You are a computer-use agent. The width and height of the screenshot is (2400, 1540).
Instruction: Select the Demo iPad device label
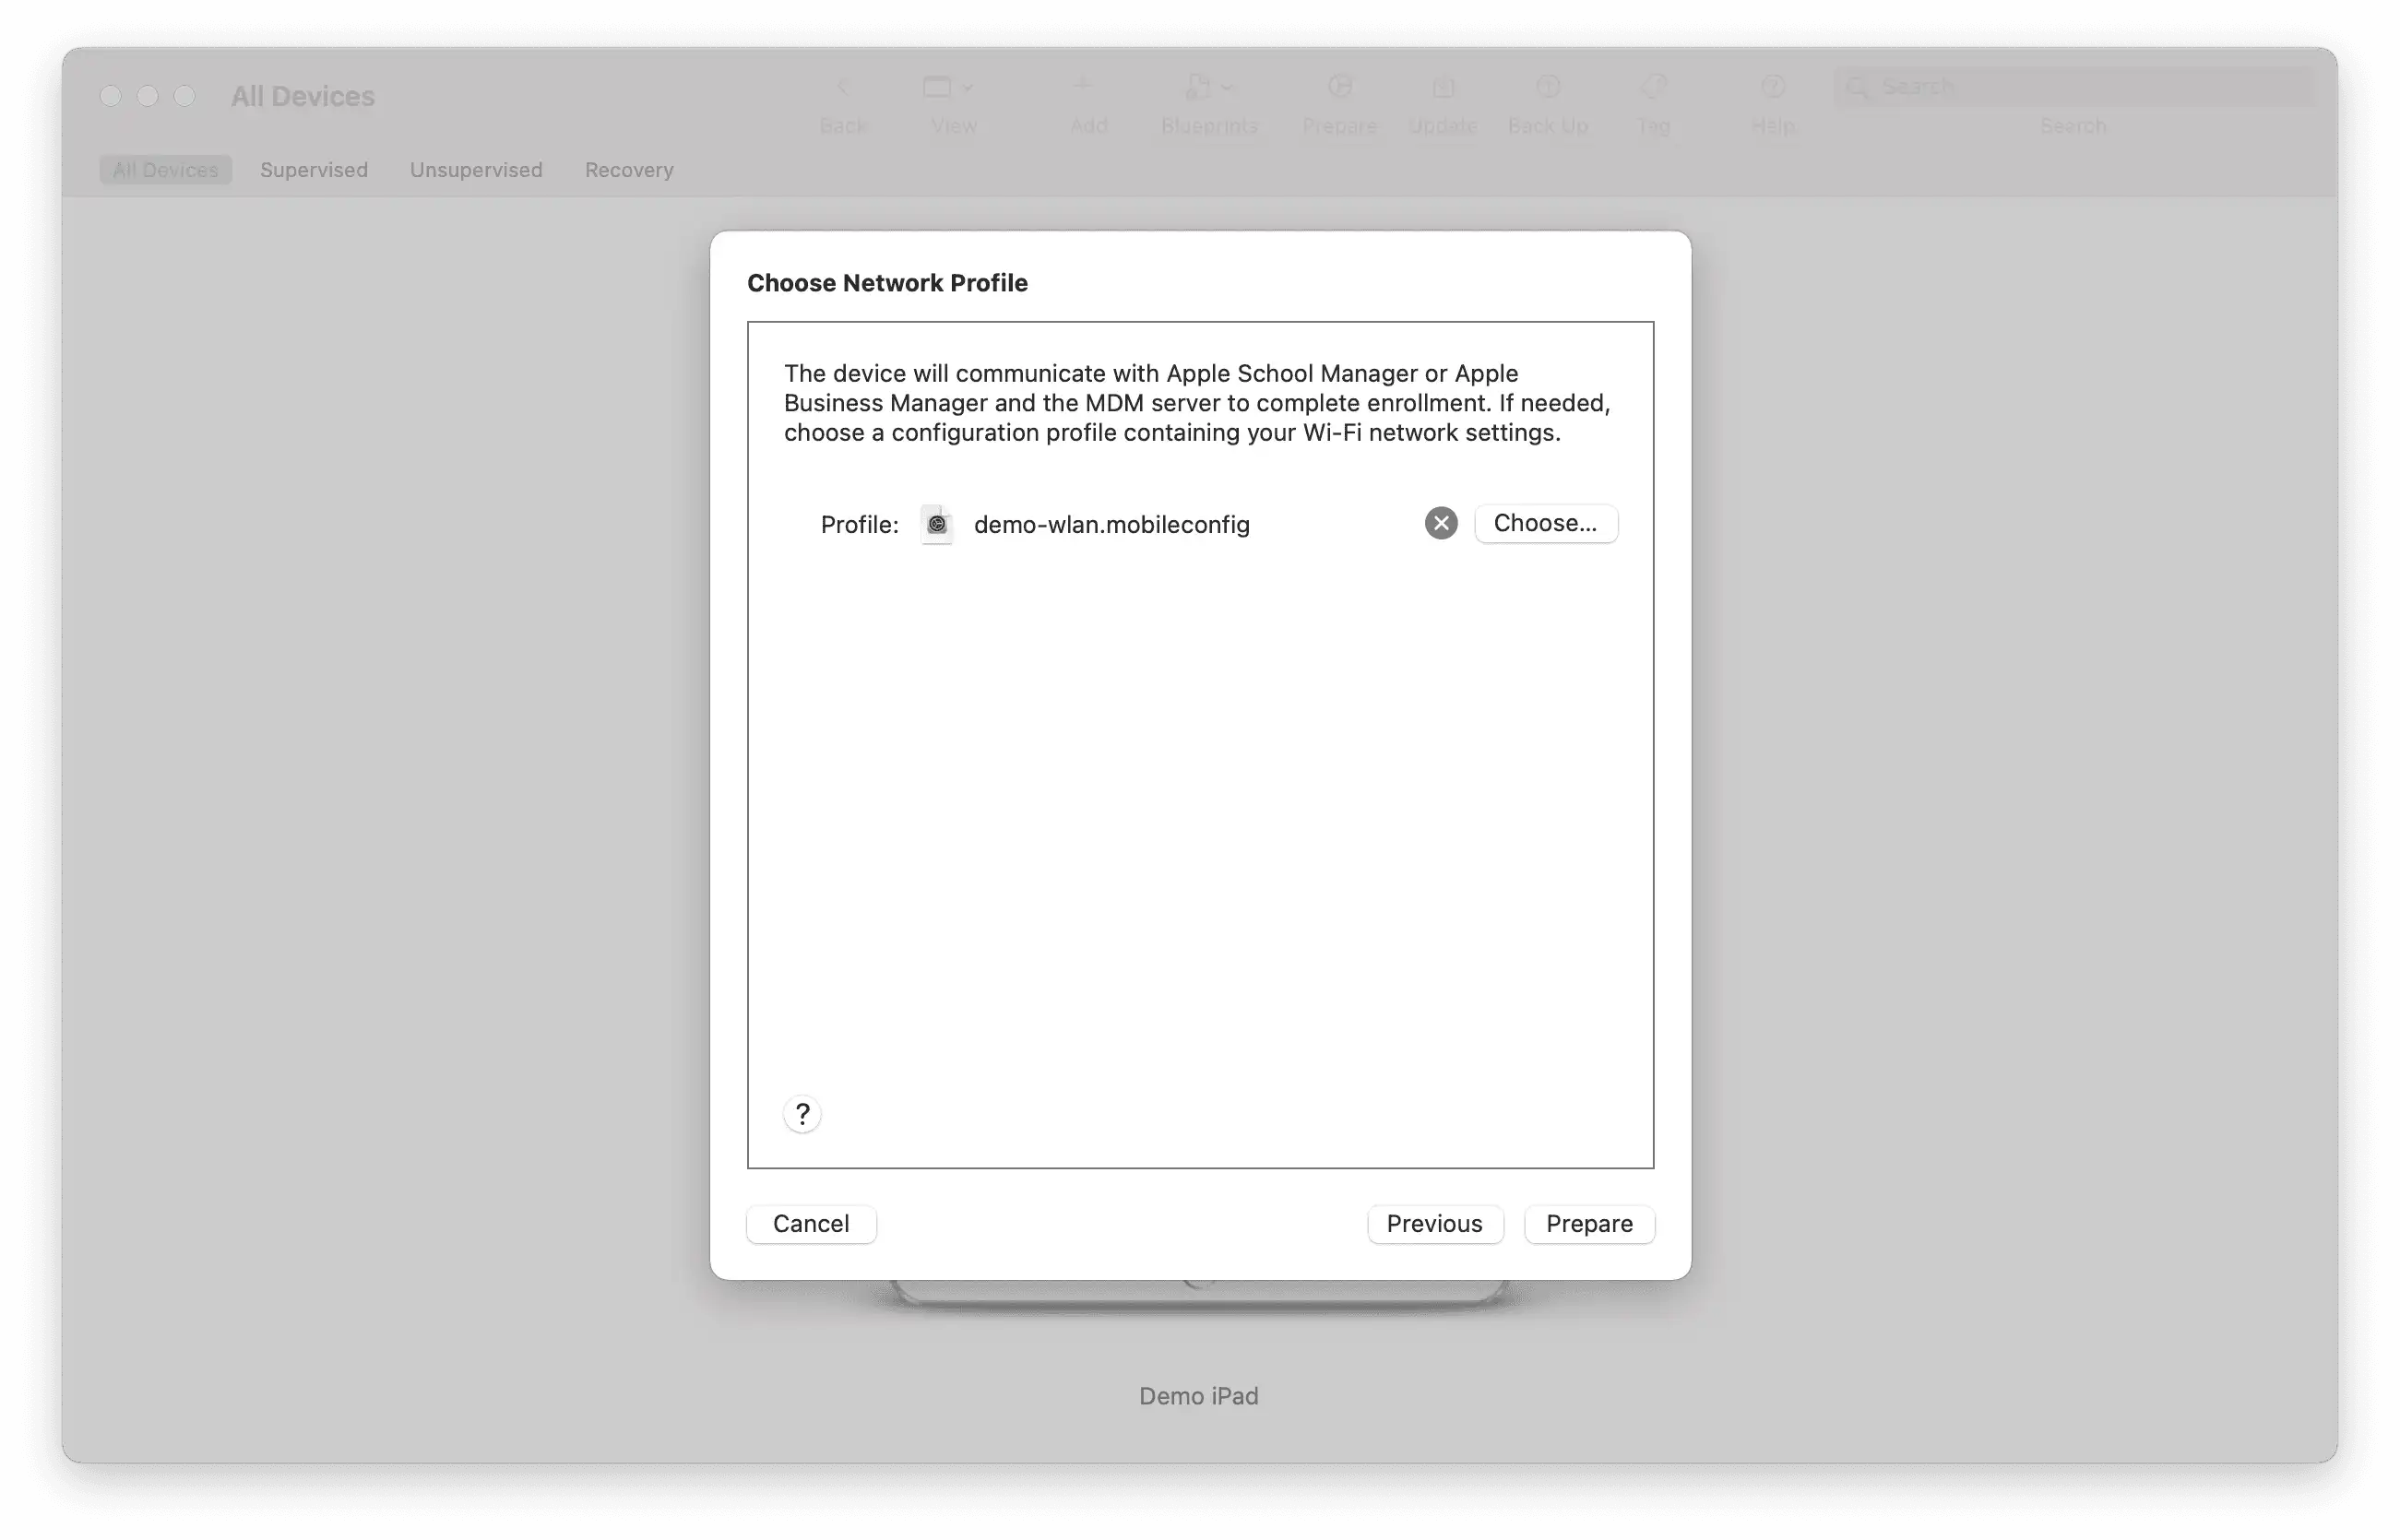[x=1198, y=1396]
